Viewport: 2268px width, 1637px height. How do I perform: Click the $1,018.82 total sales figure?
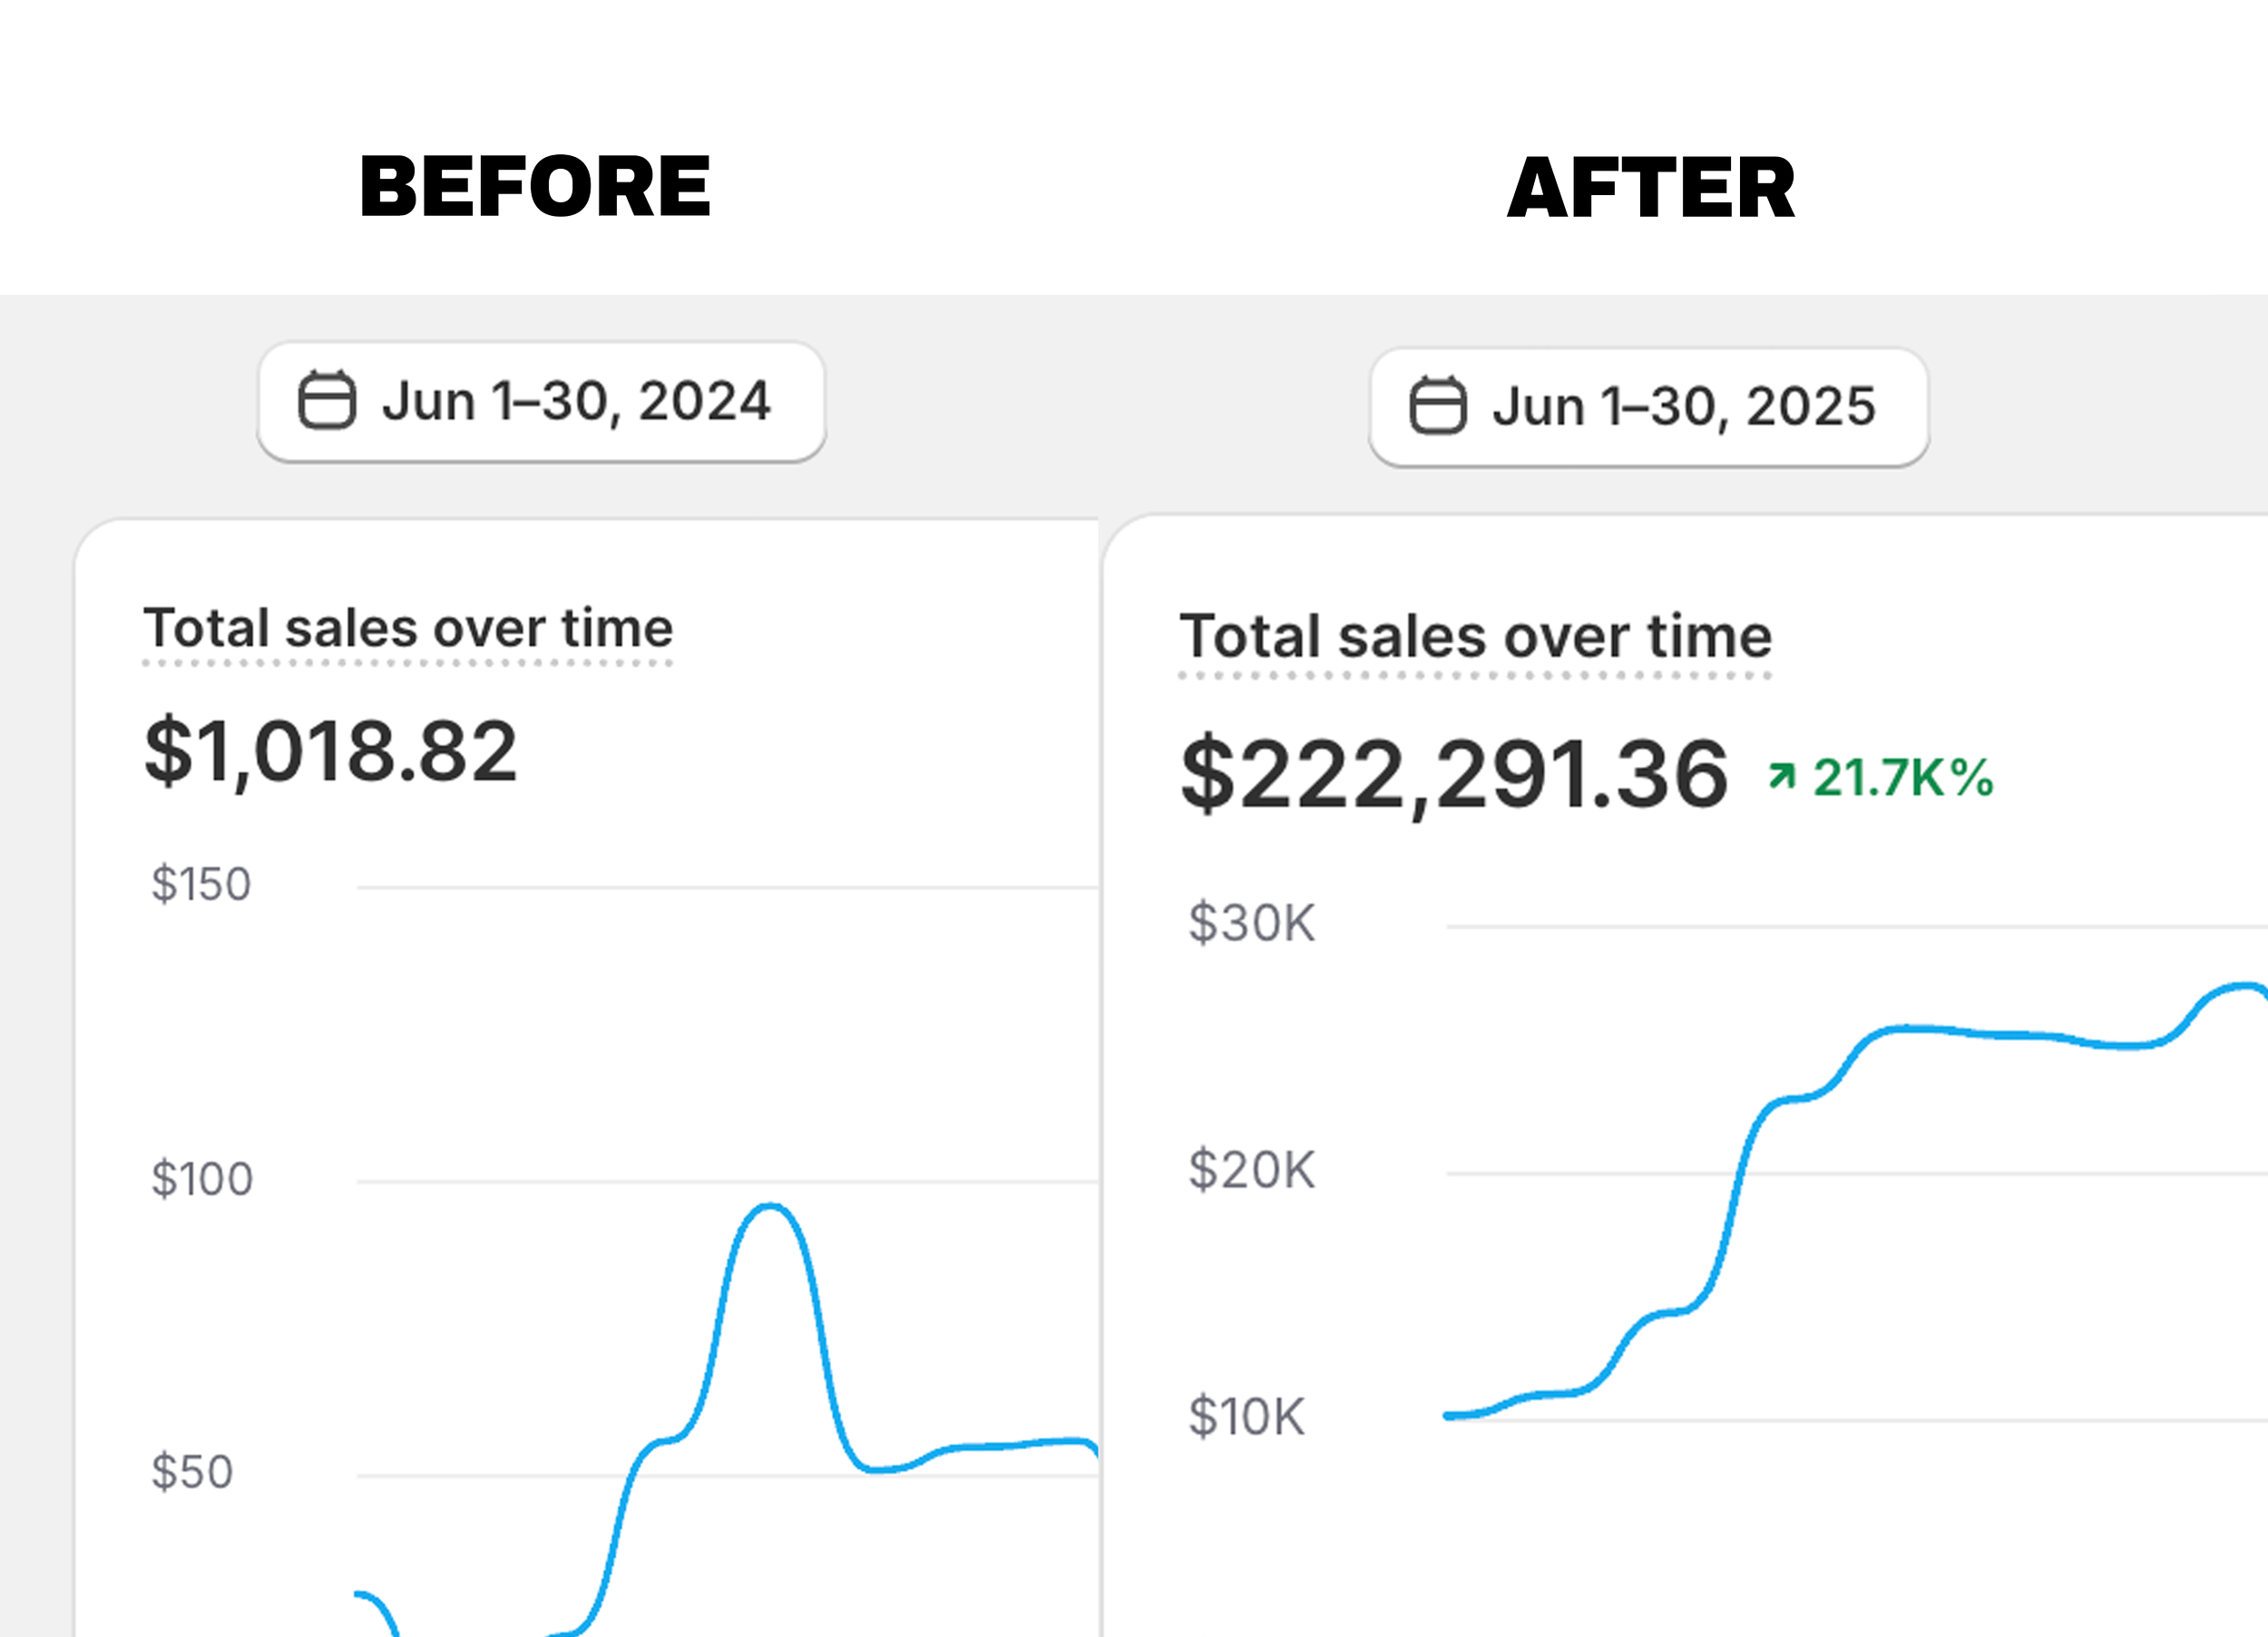click(330, 751)
